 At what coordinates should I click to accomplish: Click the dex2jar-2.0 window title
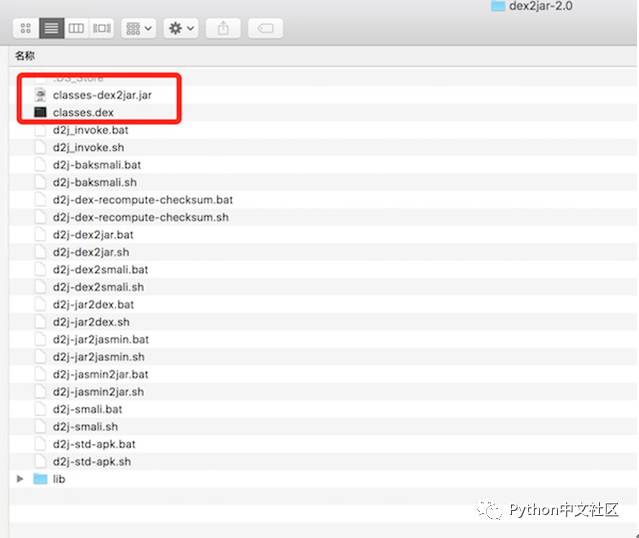[x=541, y=6]
